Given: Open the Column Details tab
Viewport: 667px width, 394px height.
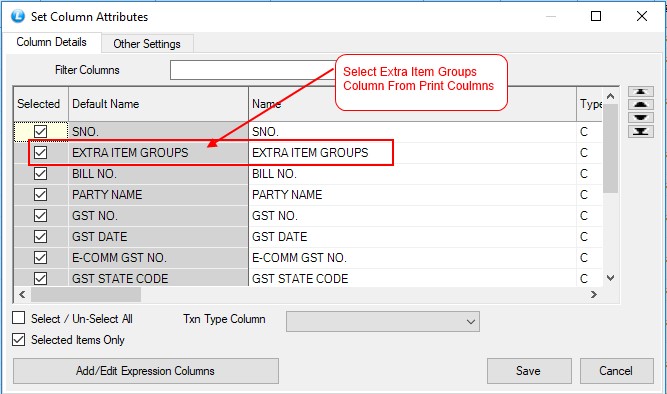Looking at the screenshot, I should [x=51, y=42].
